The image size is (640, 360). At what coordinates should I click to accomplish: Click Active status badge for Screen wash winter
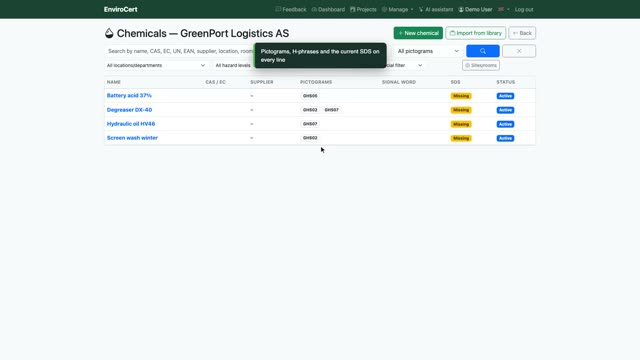click(505, 138)
